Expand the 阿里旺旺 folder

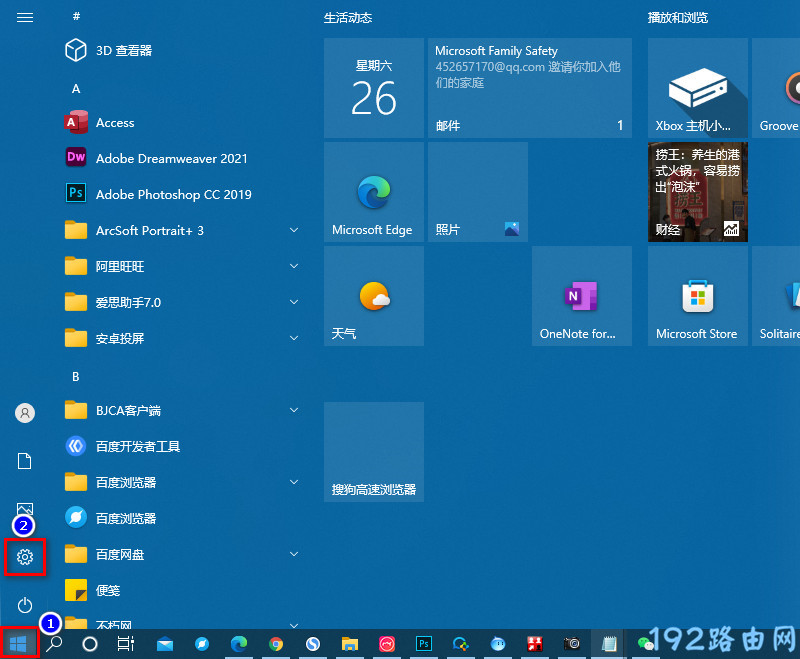[293, 267]
